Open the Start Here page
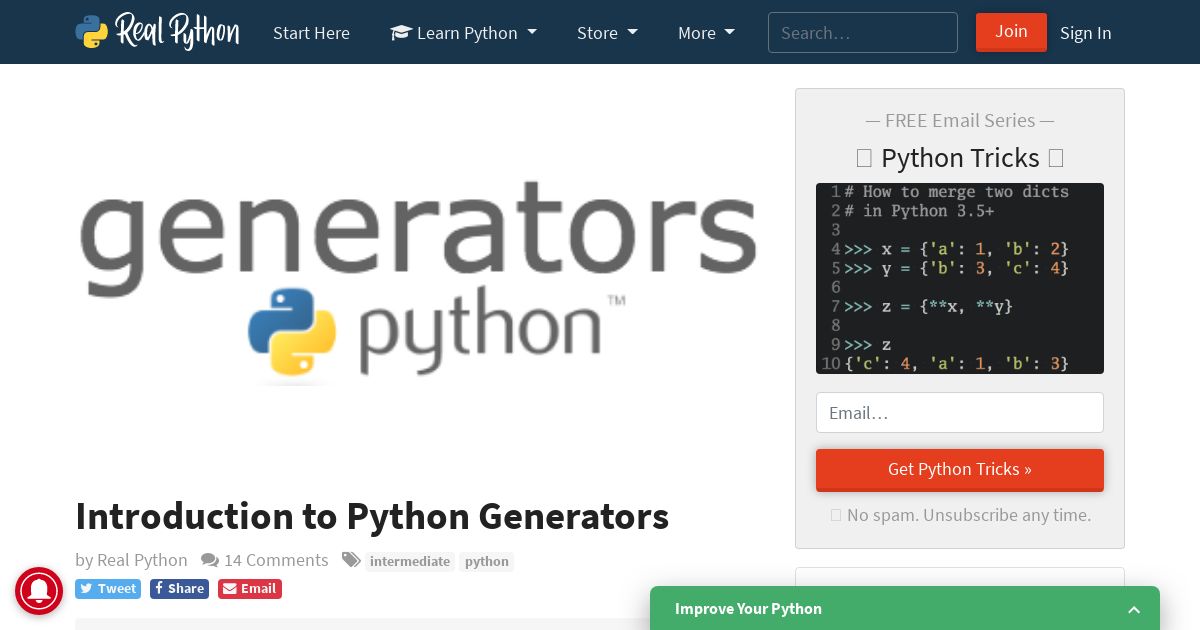This screenshot has width=1200, height=630. 311,33
